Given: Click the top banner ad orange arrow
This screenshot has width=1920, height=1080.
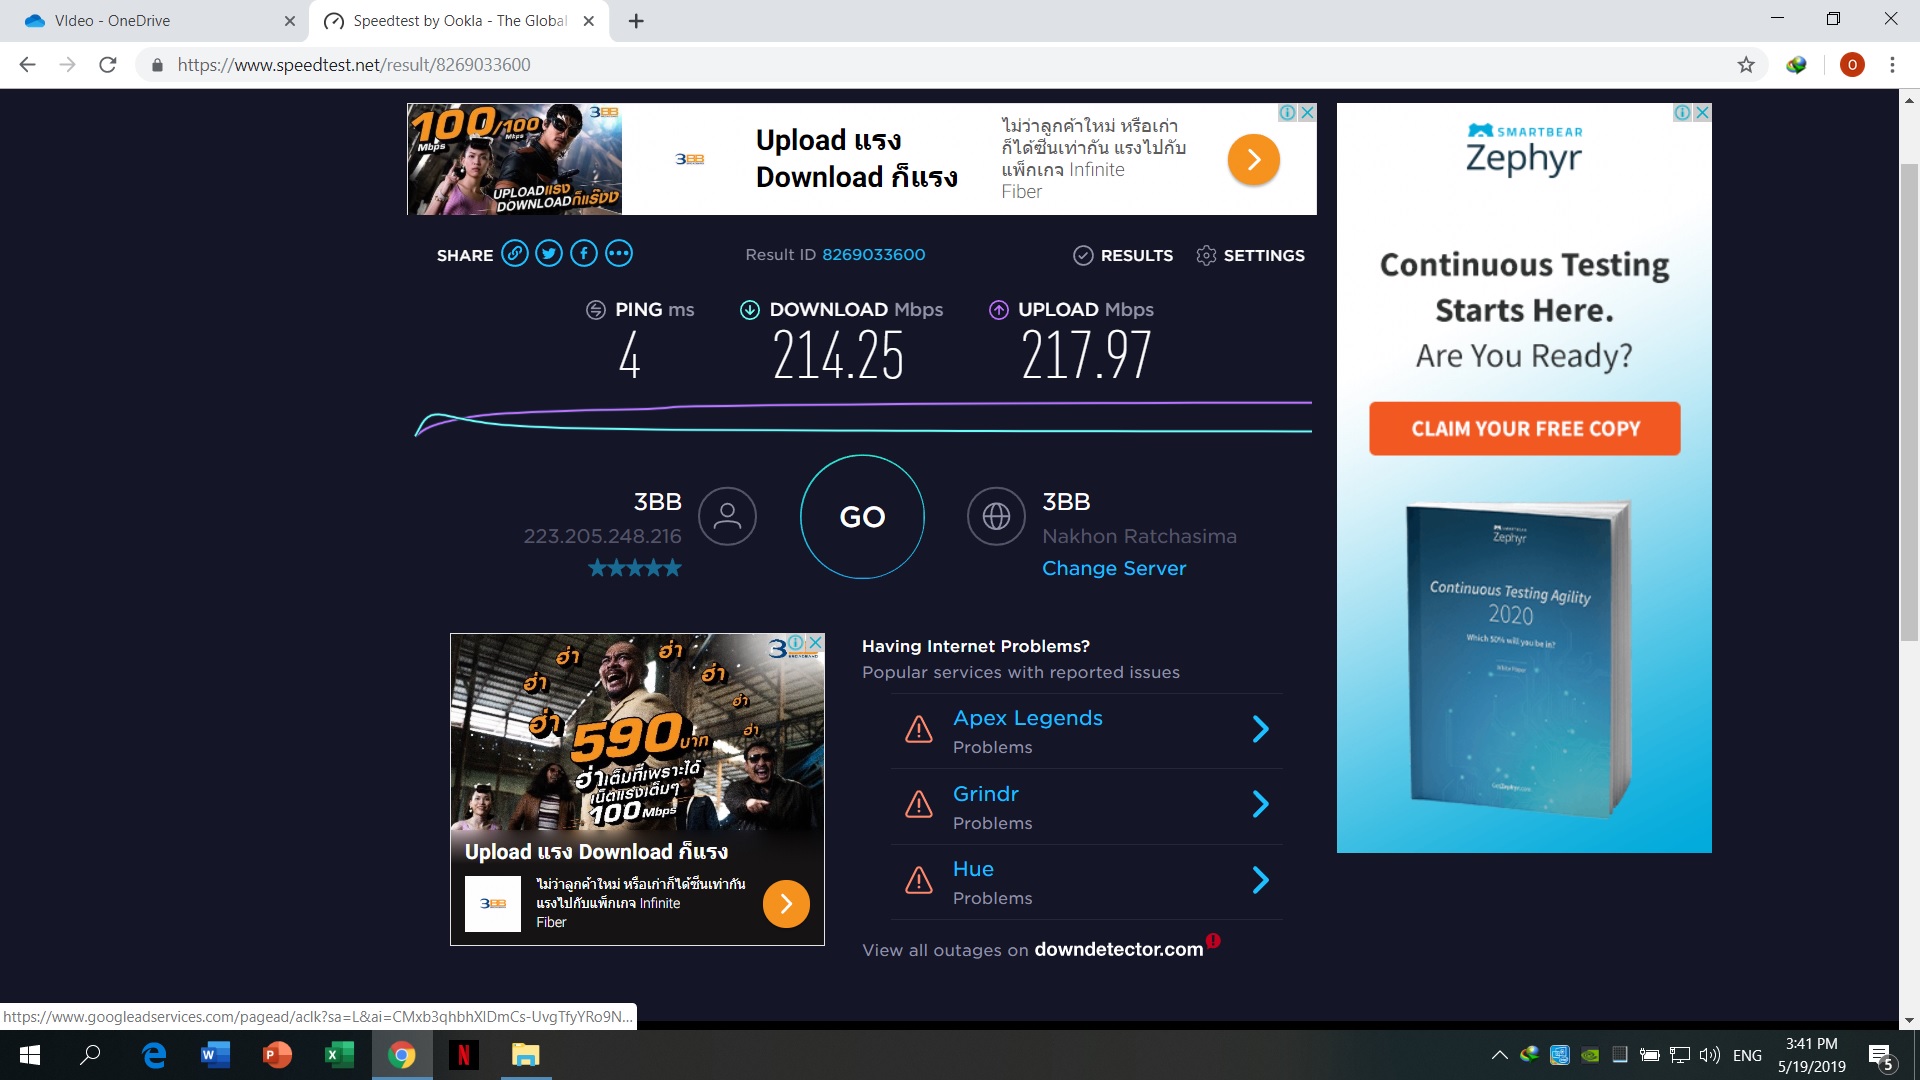Looking at the screenshot, I should pyautogui.click(x=1253, y=160).
